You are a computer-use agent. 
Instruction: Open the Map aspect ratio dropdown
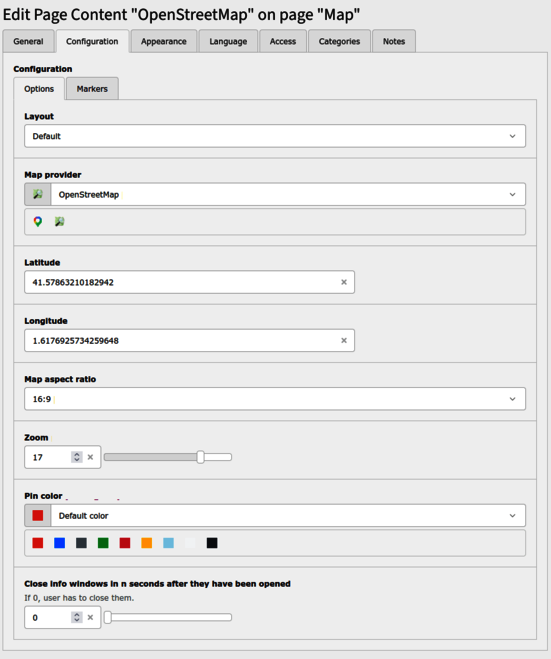coord(275,399)
